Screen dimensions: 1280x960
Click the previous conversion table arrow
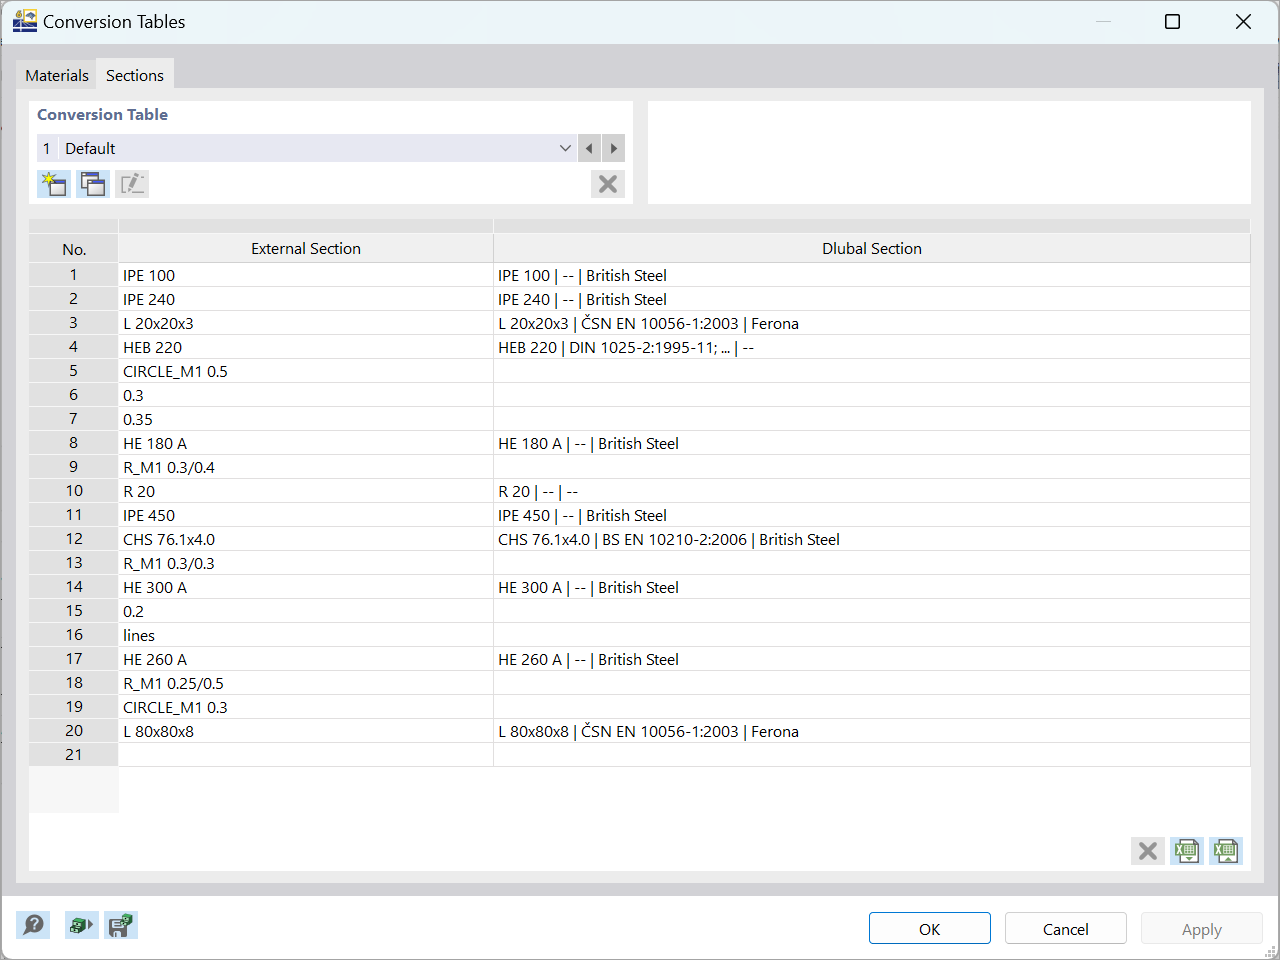pos(589,148)
